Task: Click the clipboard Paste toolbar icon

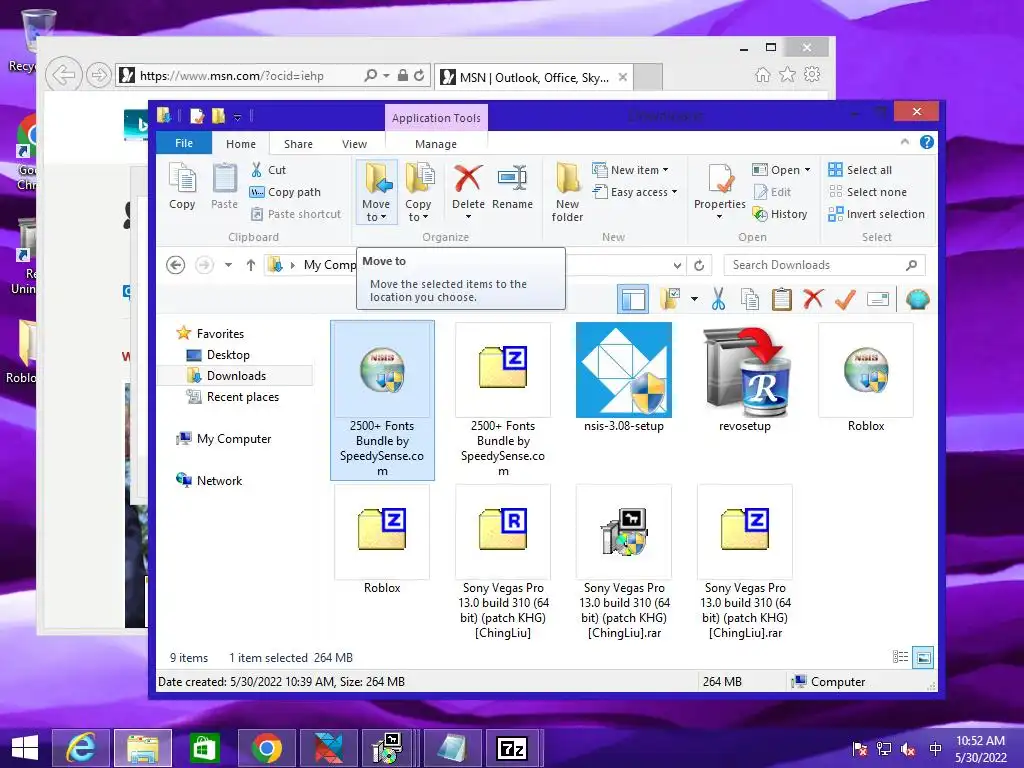Action: [x=782, y=300]
